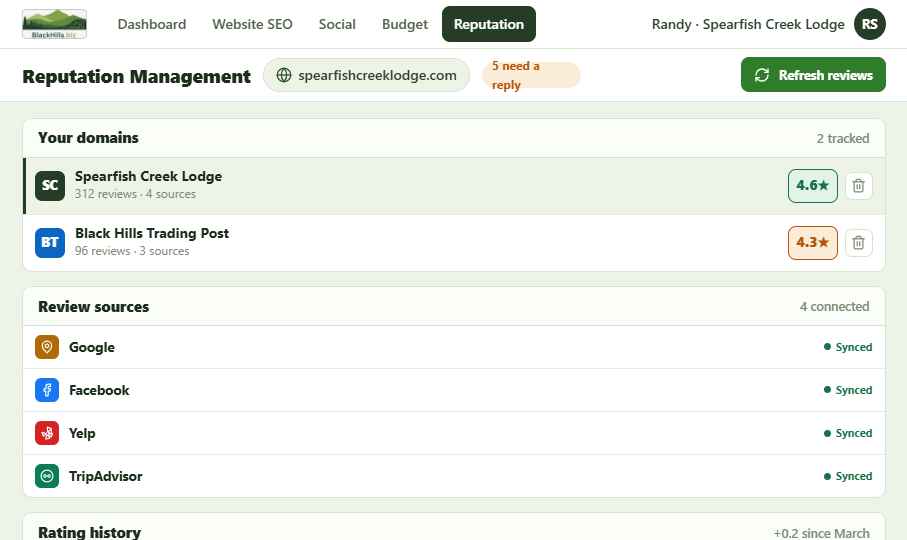Select the Reputation tab
This screenshot has height=540, width=907.
point(489,24)
